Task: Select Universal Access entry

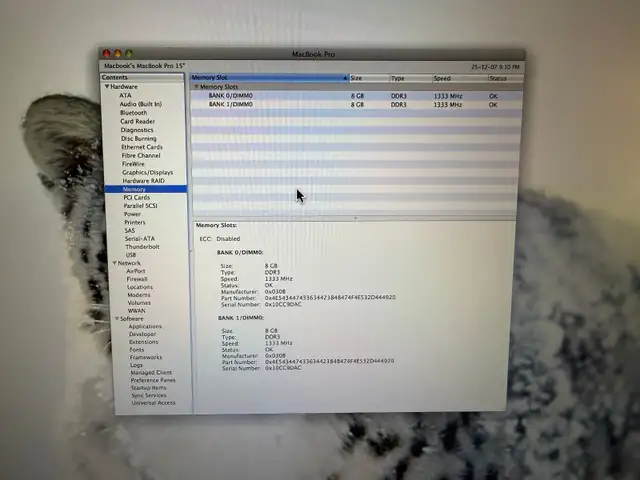Action: point(153,403)
